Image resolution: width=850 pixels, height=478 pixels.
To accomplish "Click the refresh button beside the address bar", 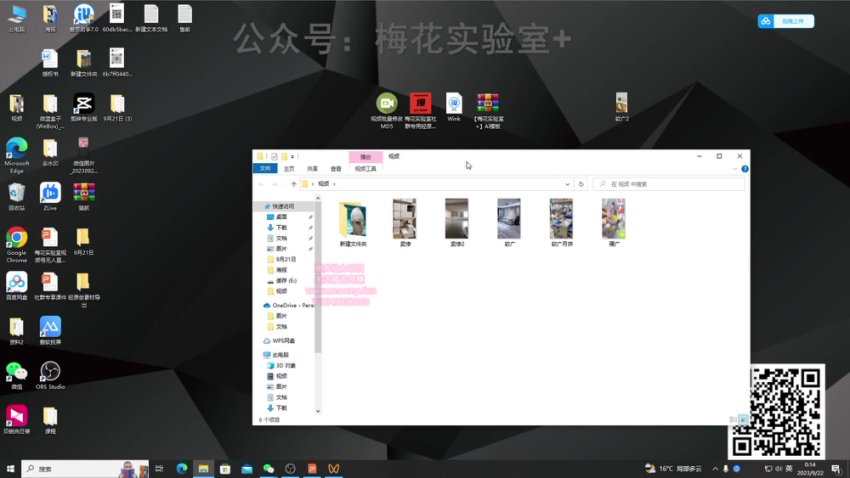I will point(581,184).
